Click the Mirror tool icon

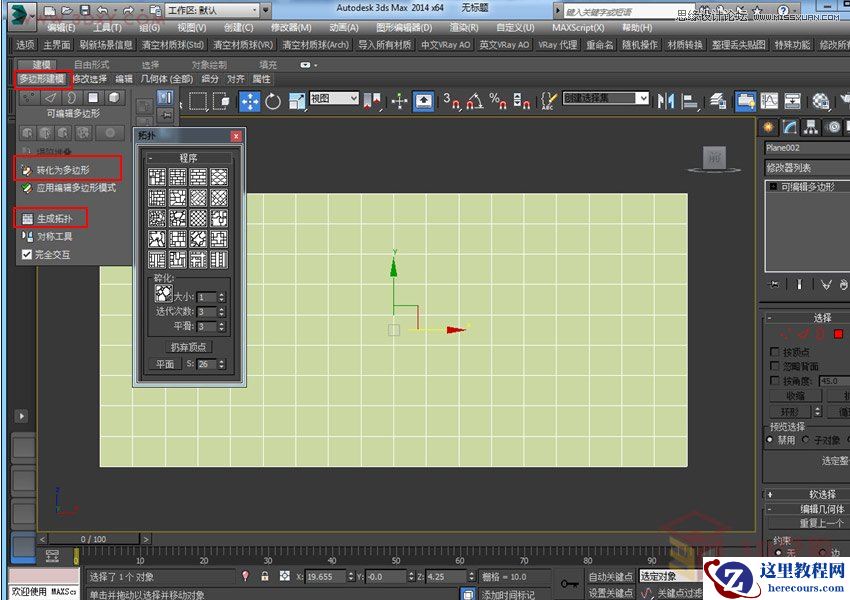[666, 101]
